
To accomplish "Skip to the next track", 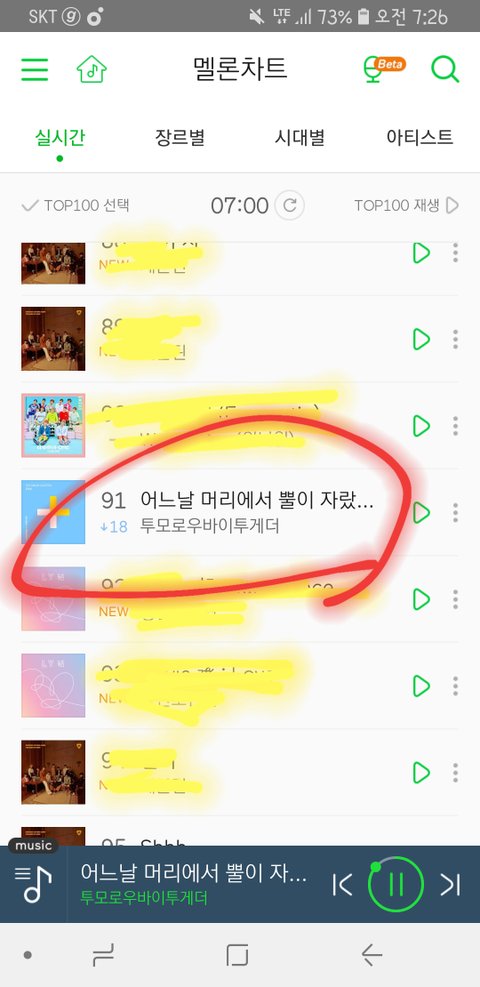I will (x=450, y=884).
